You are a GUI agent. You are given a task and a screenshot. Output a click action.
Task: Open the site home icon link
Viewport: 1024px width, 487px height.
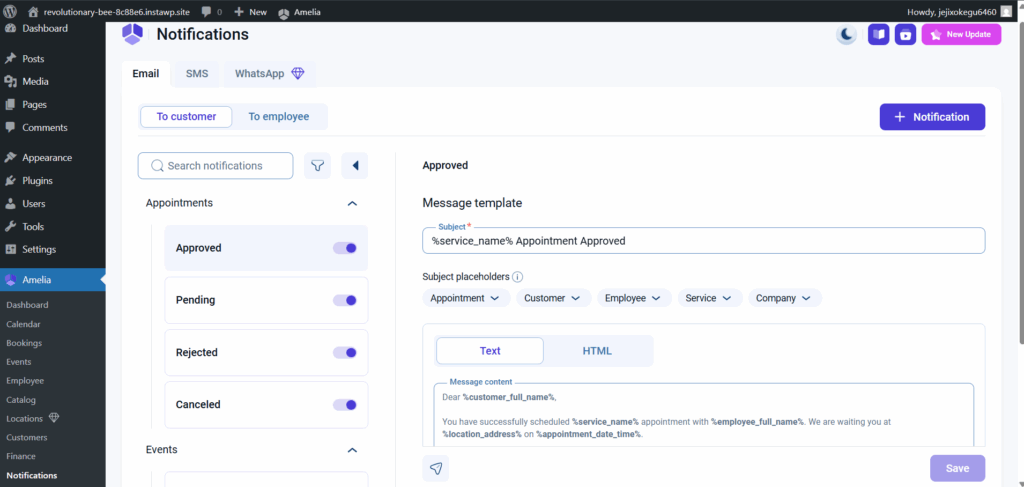34,12
